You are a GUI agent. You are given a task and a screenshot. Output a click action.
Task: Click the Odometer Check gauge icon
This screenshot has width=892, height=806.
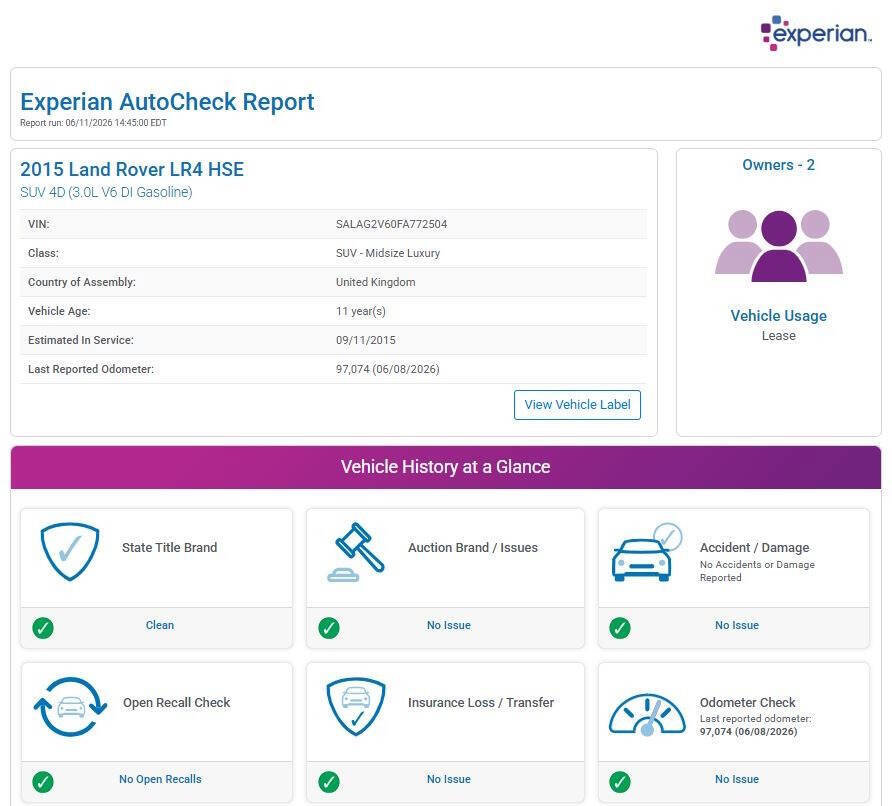647,714
